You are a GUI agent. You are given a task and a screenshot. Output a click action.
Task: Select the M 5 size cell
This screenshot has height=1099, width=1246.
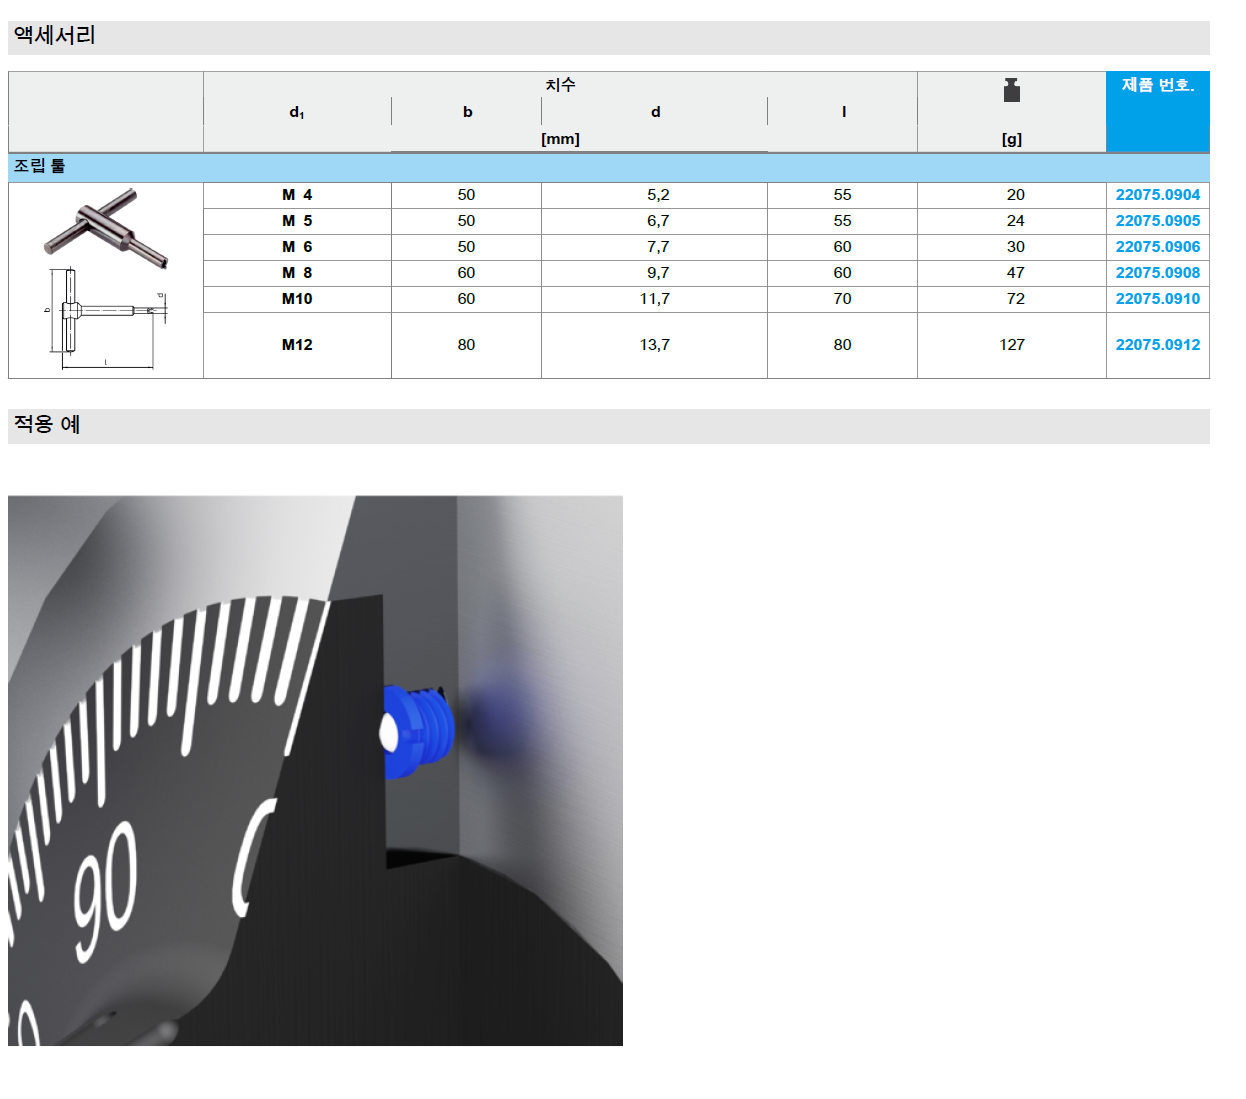pos(297,221)
